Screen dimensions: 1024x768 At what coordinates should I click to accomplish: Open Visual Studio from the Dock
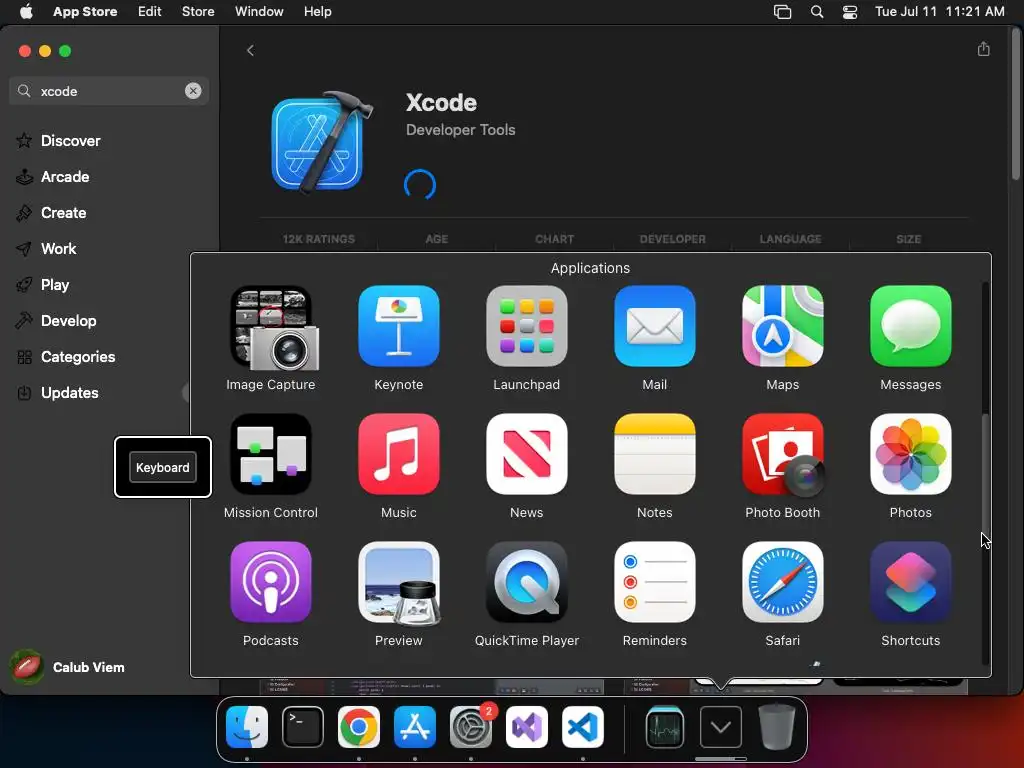click(x=527, y=727)
